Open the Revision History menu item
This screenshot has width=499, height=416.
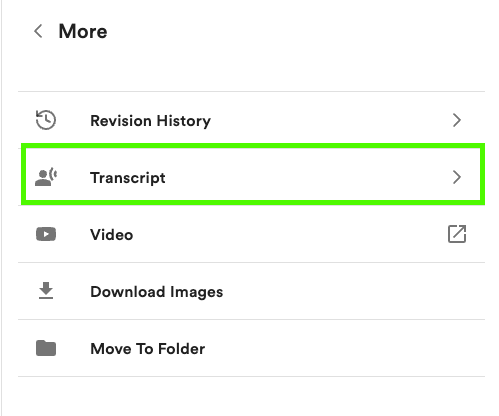[150, 121]
